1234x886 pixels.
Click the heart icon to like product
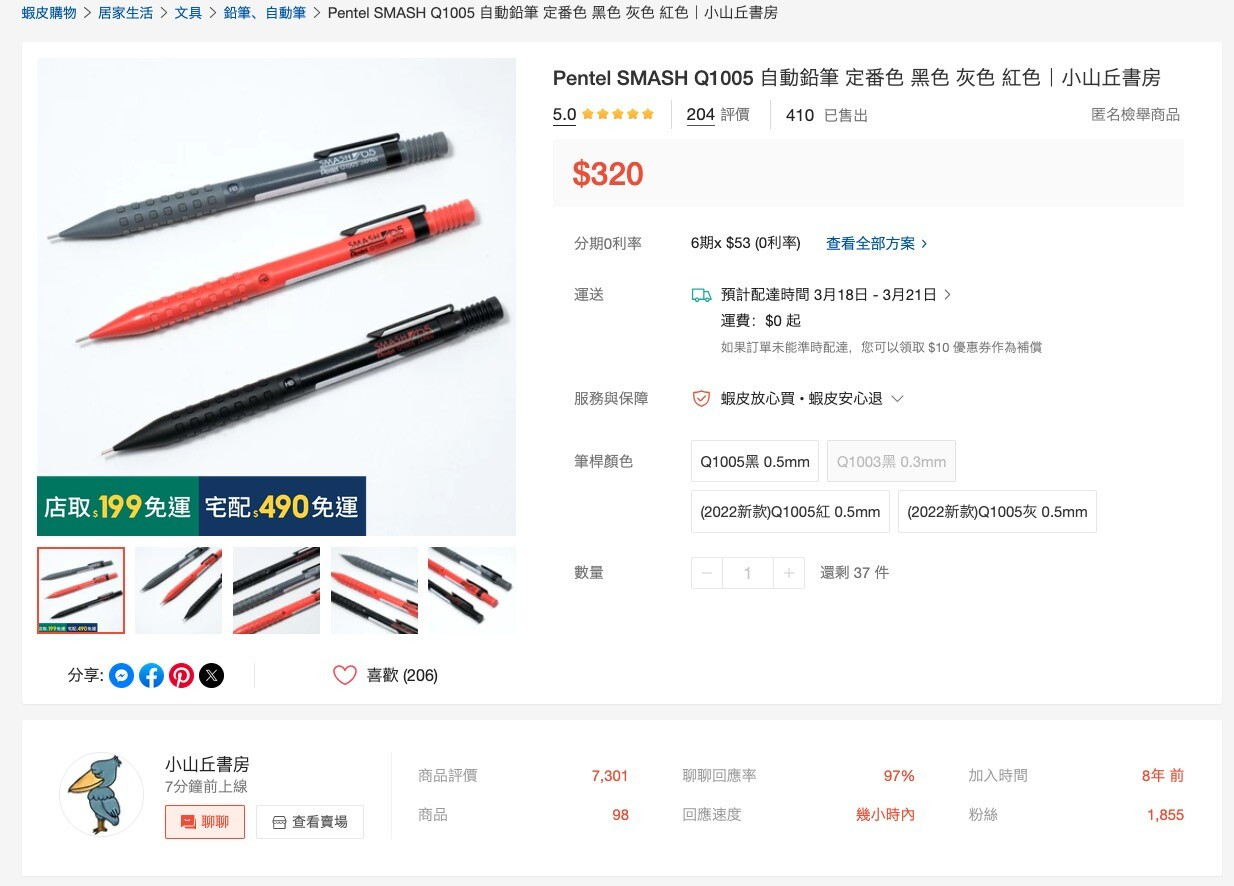345,675
